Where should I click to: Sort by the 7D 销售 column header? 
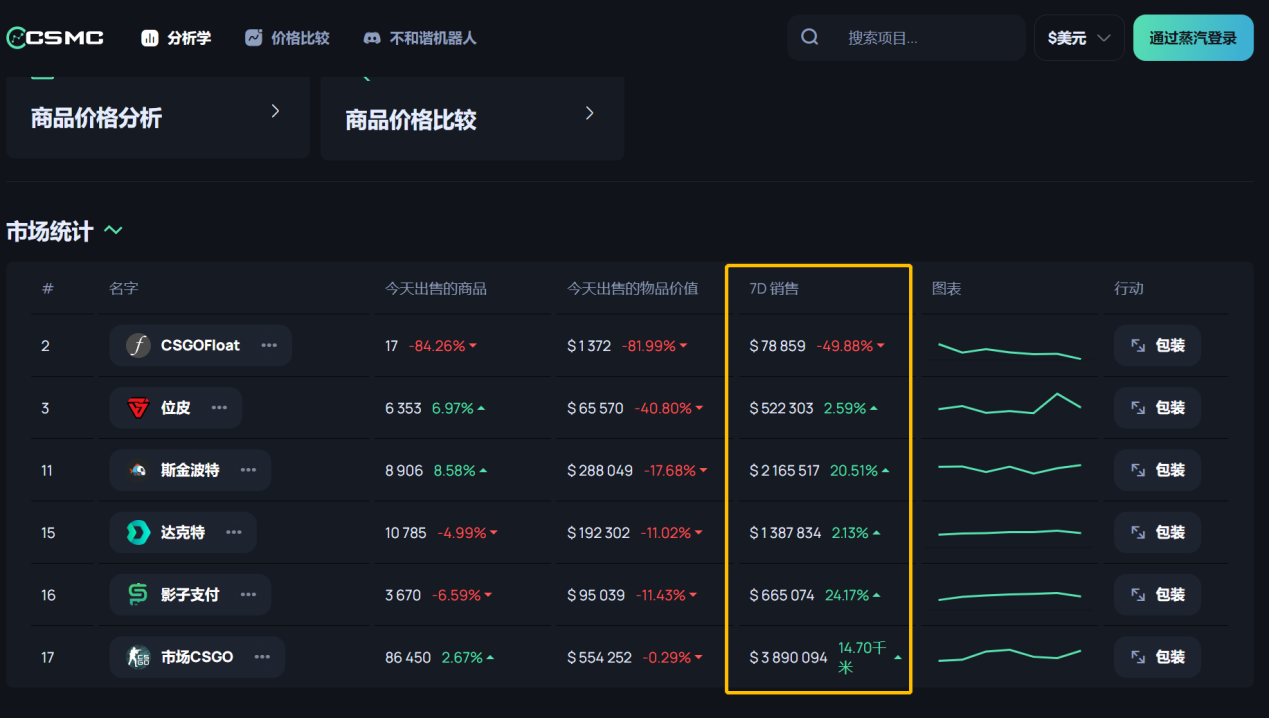(x=774, y=288)
